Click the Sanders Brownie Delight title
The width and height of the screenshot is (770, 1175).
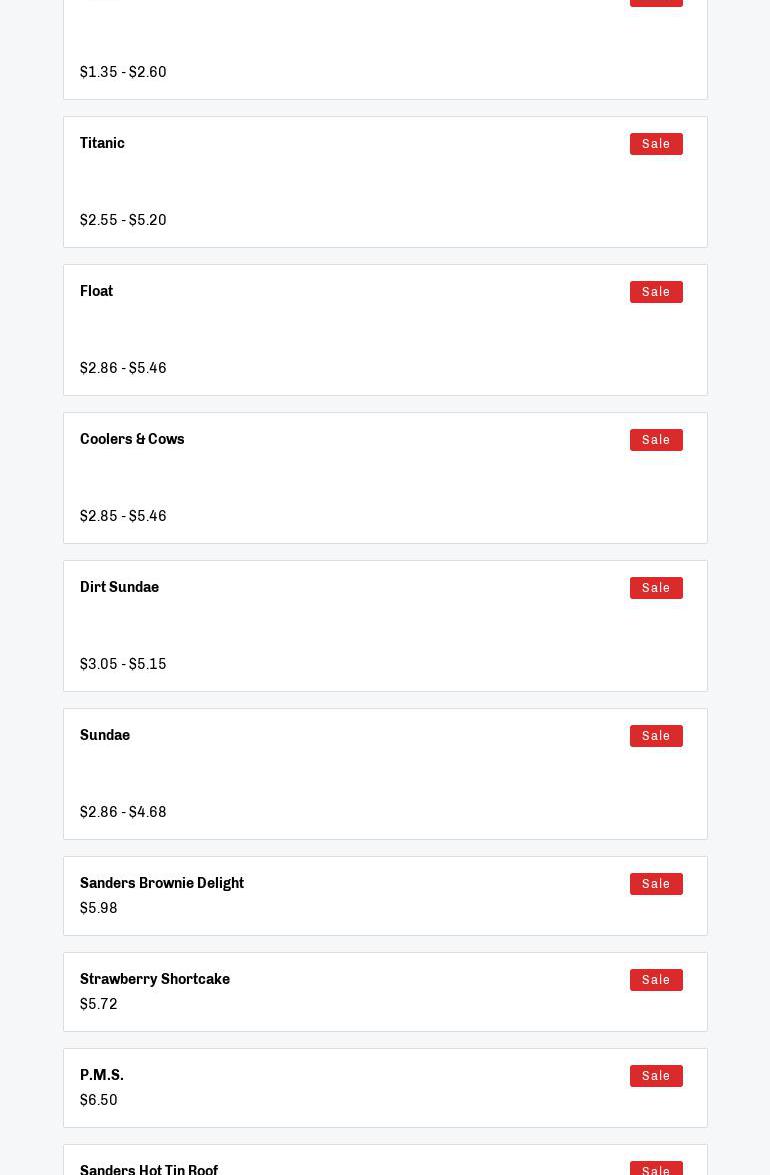pos(162,883)
